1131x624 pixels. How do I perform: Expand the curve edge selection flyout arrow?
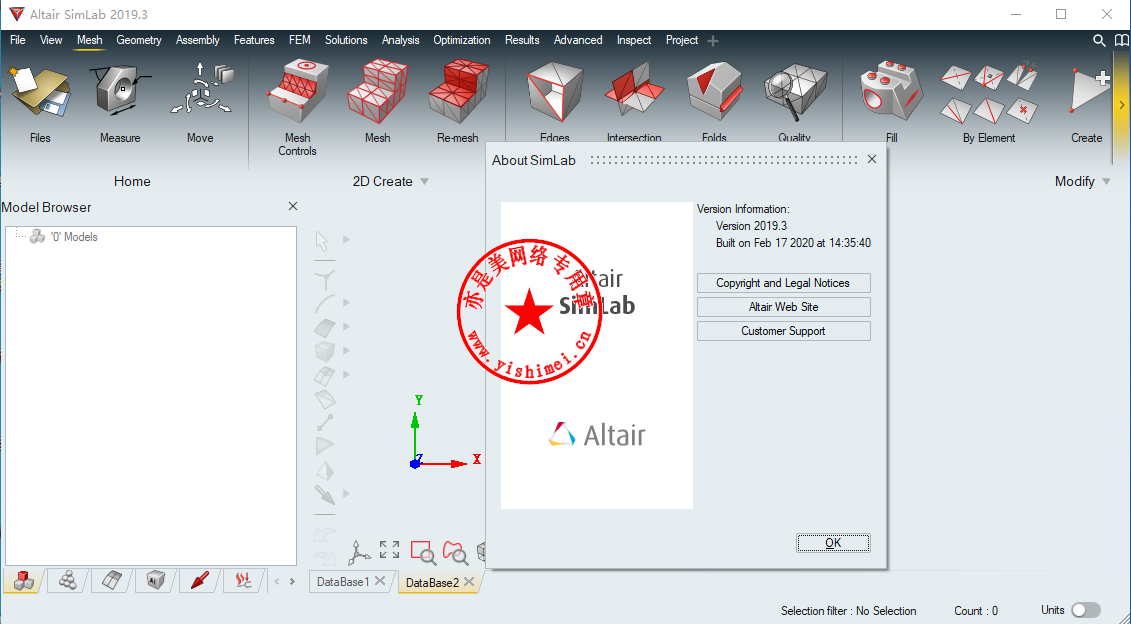coord(346,303)
